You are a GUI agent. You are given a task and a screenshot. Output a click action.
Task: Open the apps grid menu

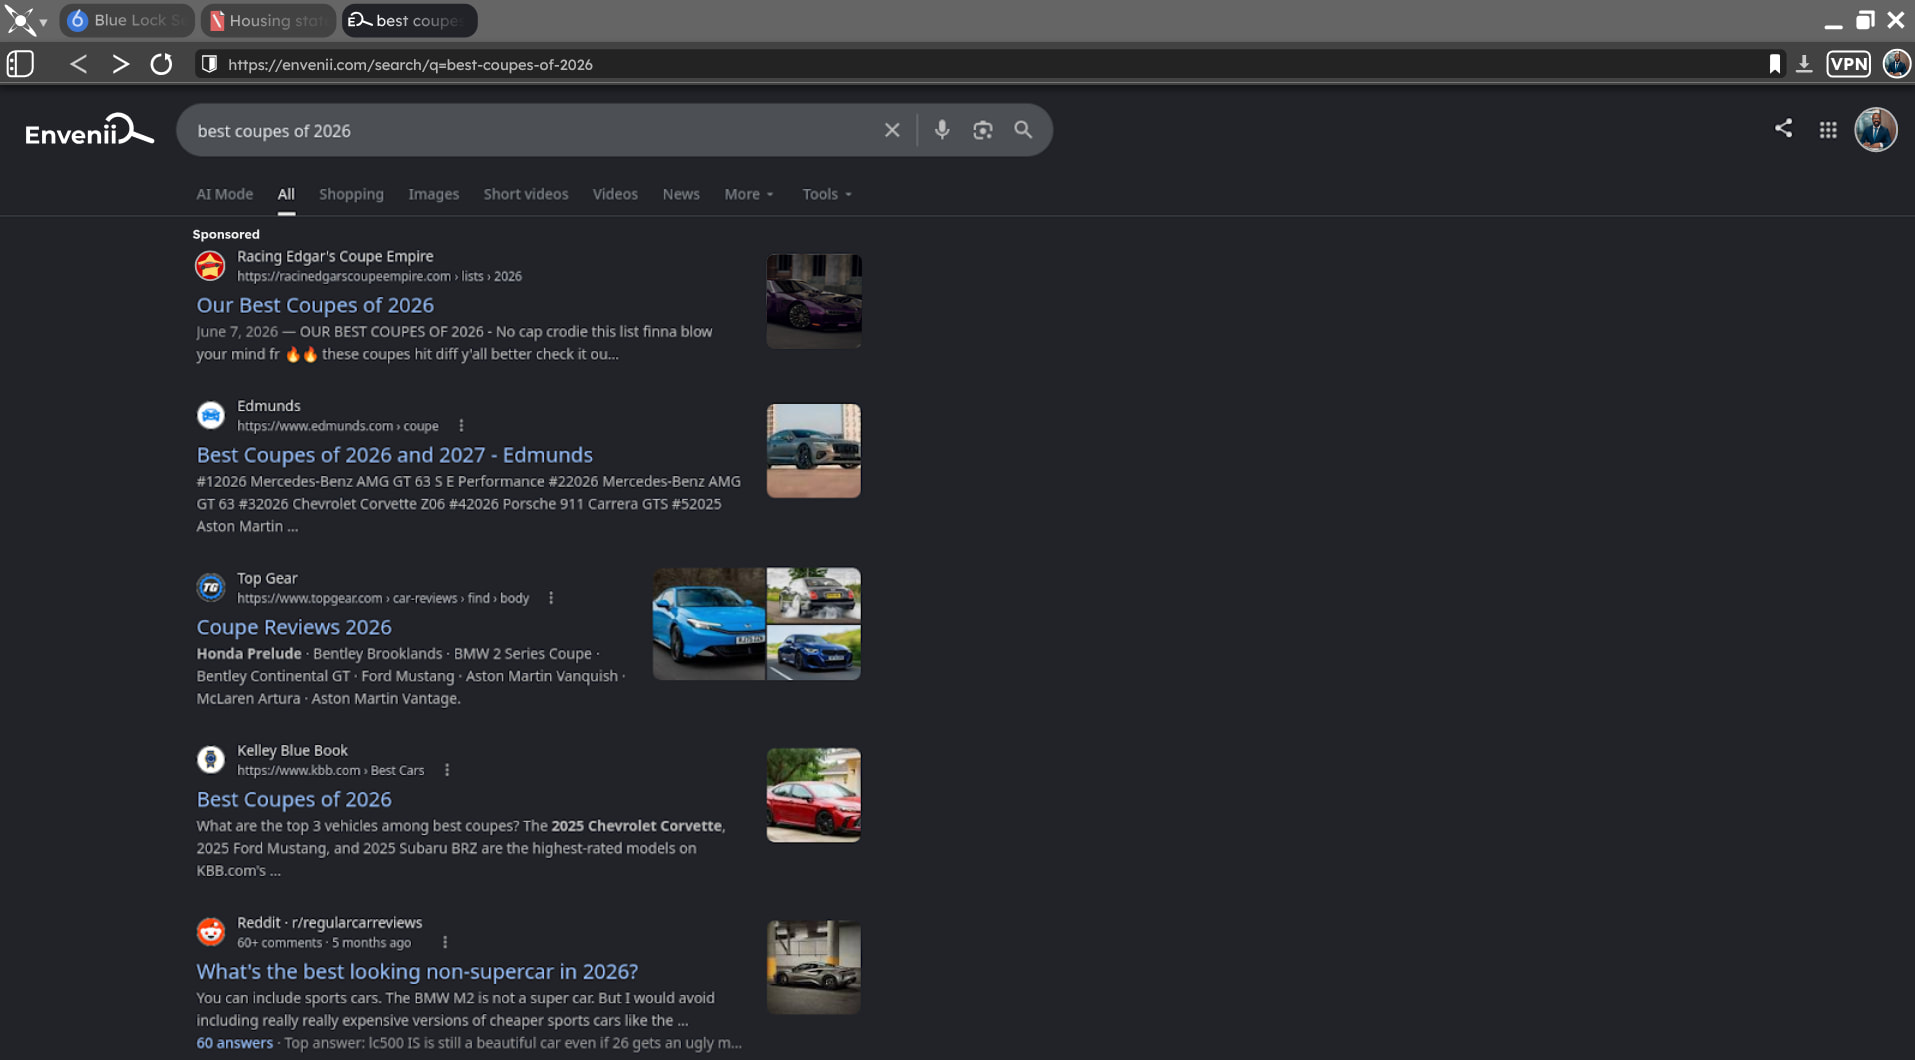click(1828, 130)
